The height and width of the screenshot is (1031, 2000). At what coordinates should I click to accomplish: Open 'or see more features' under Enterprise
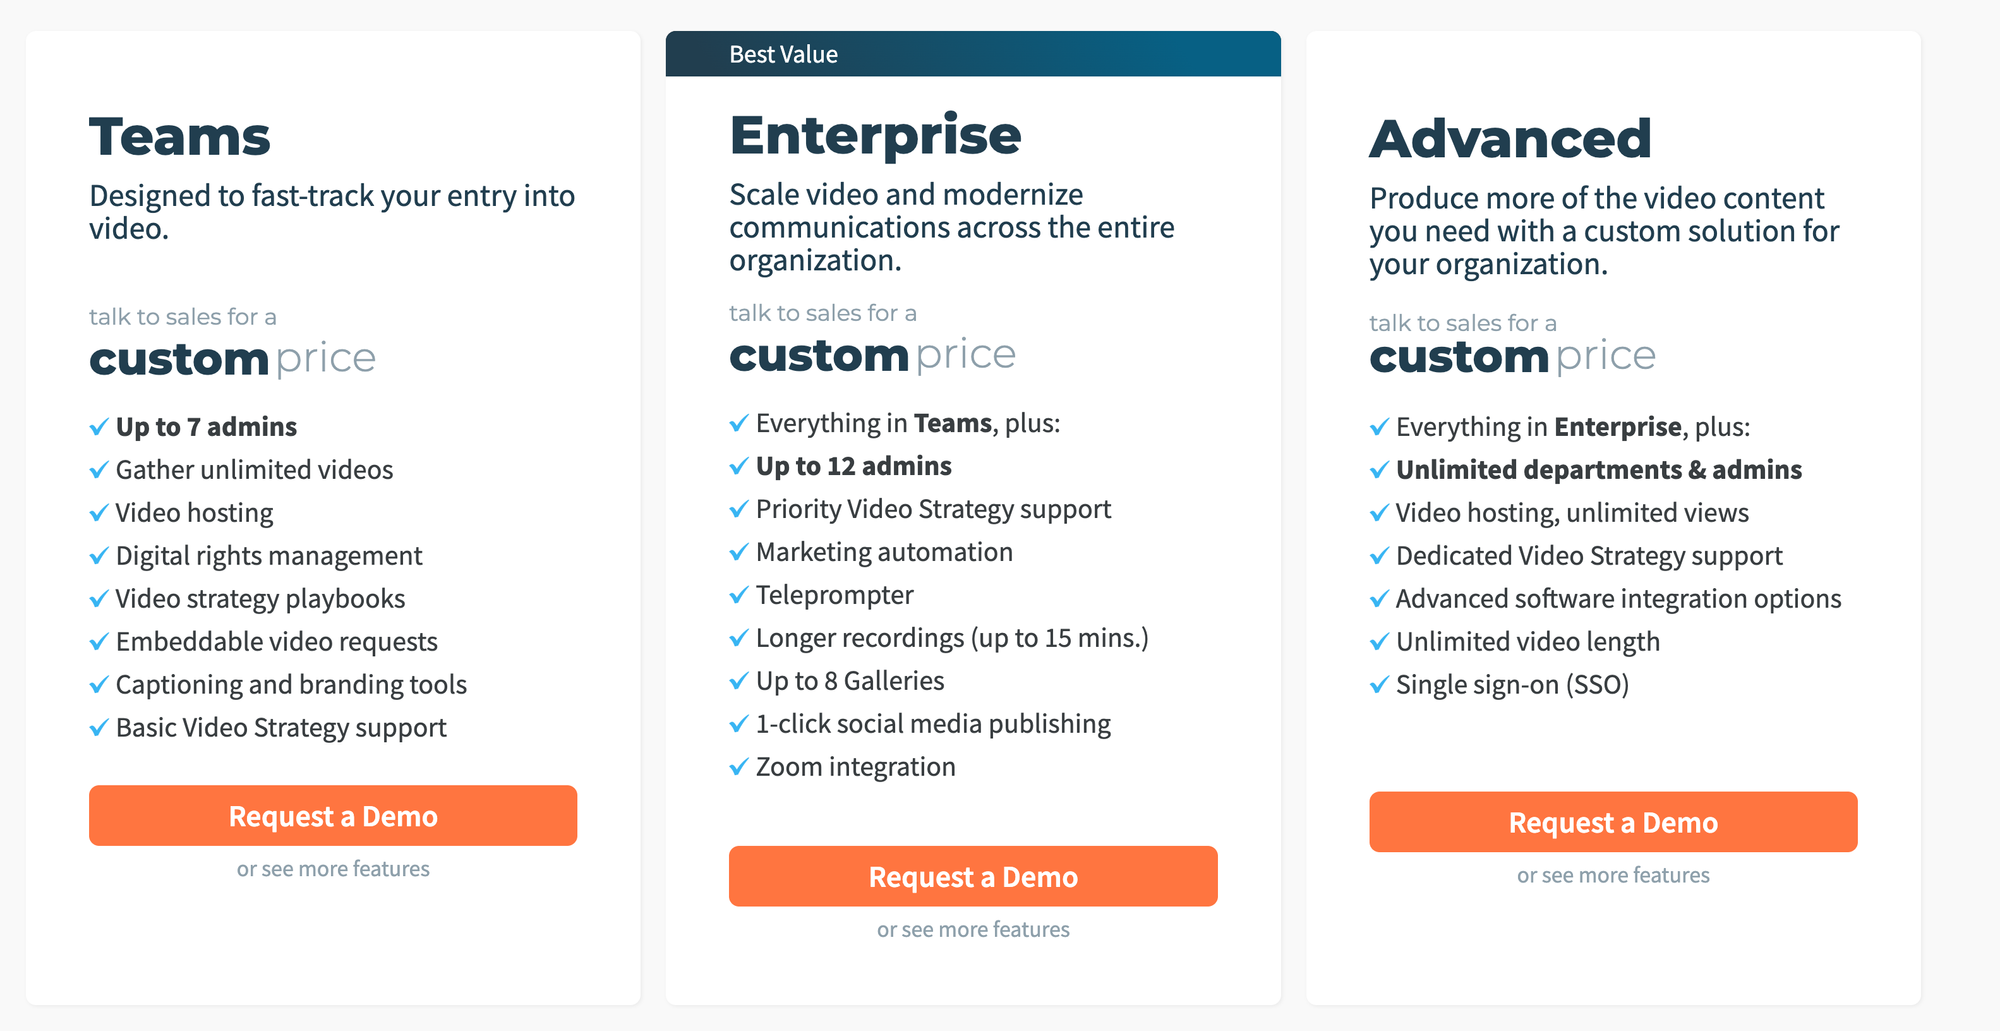(973, 930)
